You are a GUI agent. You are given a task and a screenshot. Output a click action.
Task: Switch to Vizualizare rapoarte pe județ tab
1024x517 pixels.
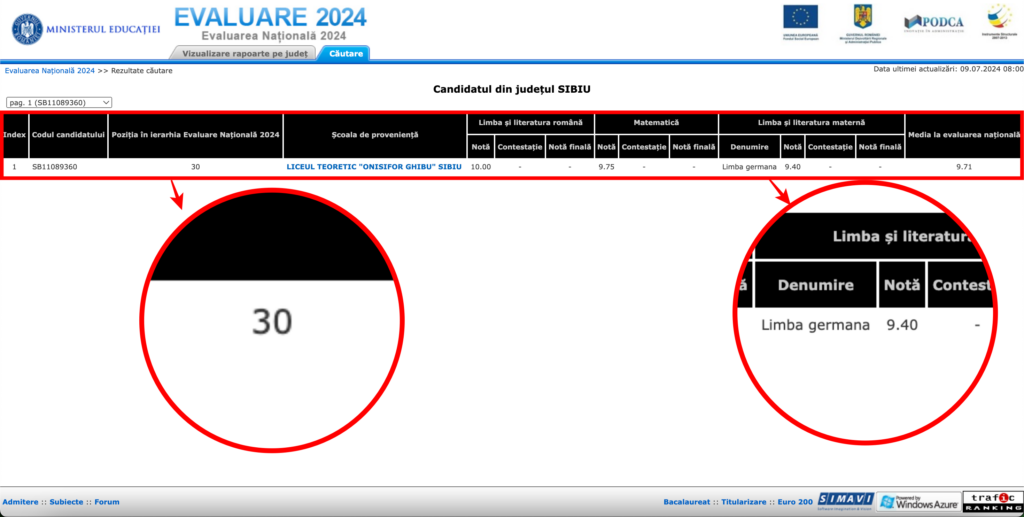pos(245,52)
